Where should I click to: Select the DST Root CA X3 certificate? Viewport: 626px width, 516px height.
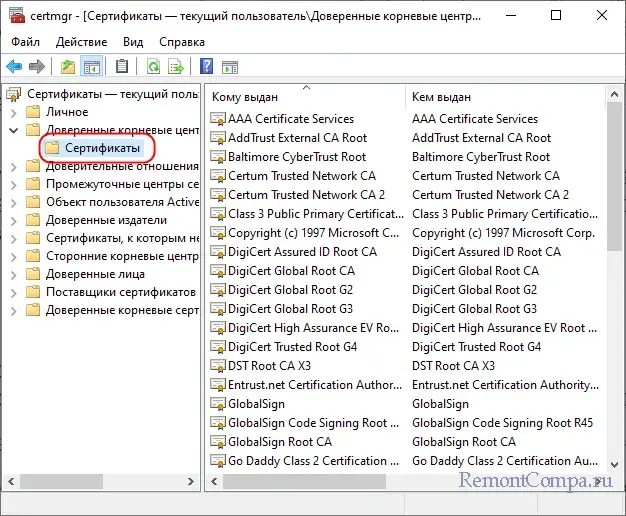pyautogui.click(x=269, y=366)
